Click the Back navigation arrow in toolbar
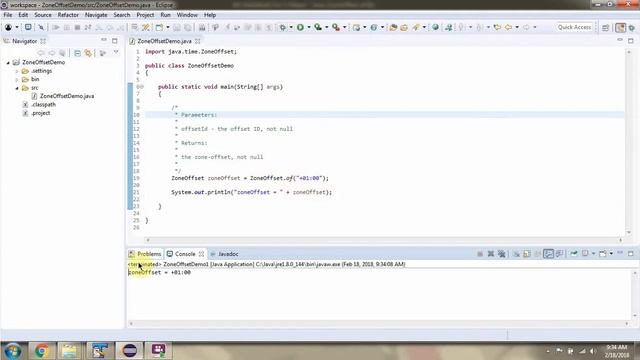The height and width of the screenshot is (360, 640). click(509, 27)
